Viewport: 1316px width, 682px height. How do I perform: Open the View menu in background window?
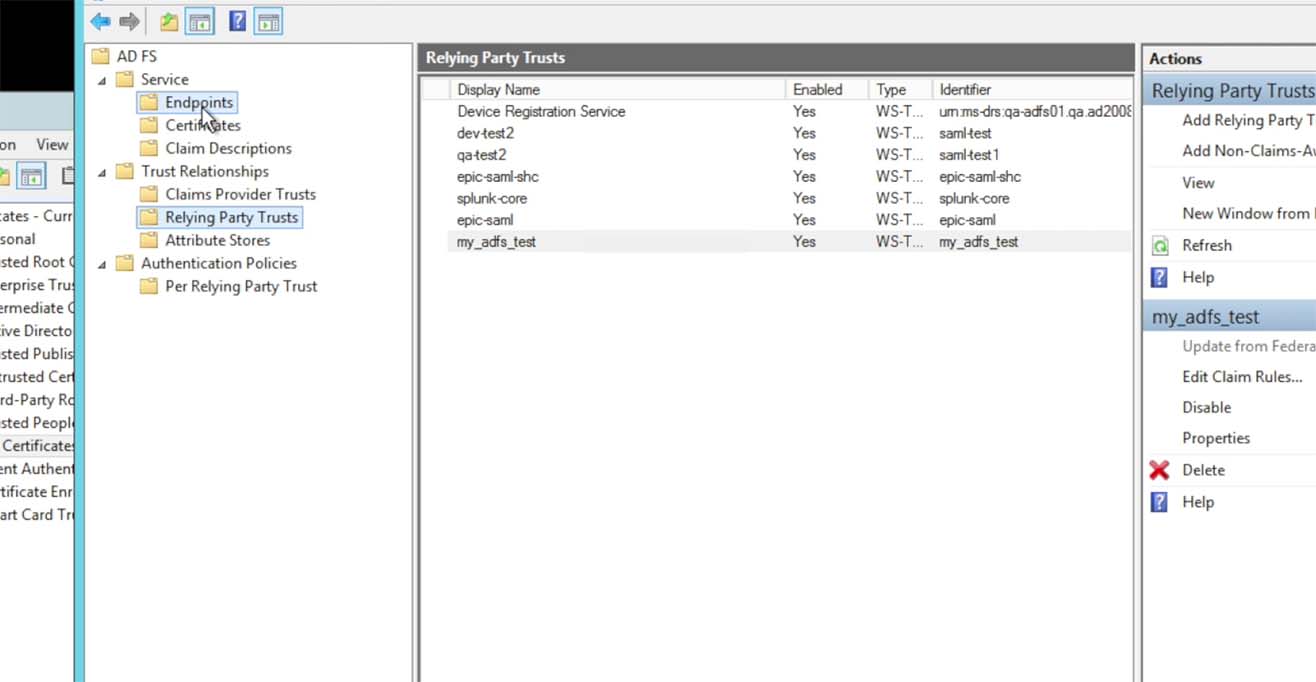tap(52, 145)
